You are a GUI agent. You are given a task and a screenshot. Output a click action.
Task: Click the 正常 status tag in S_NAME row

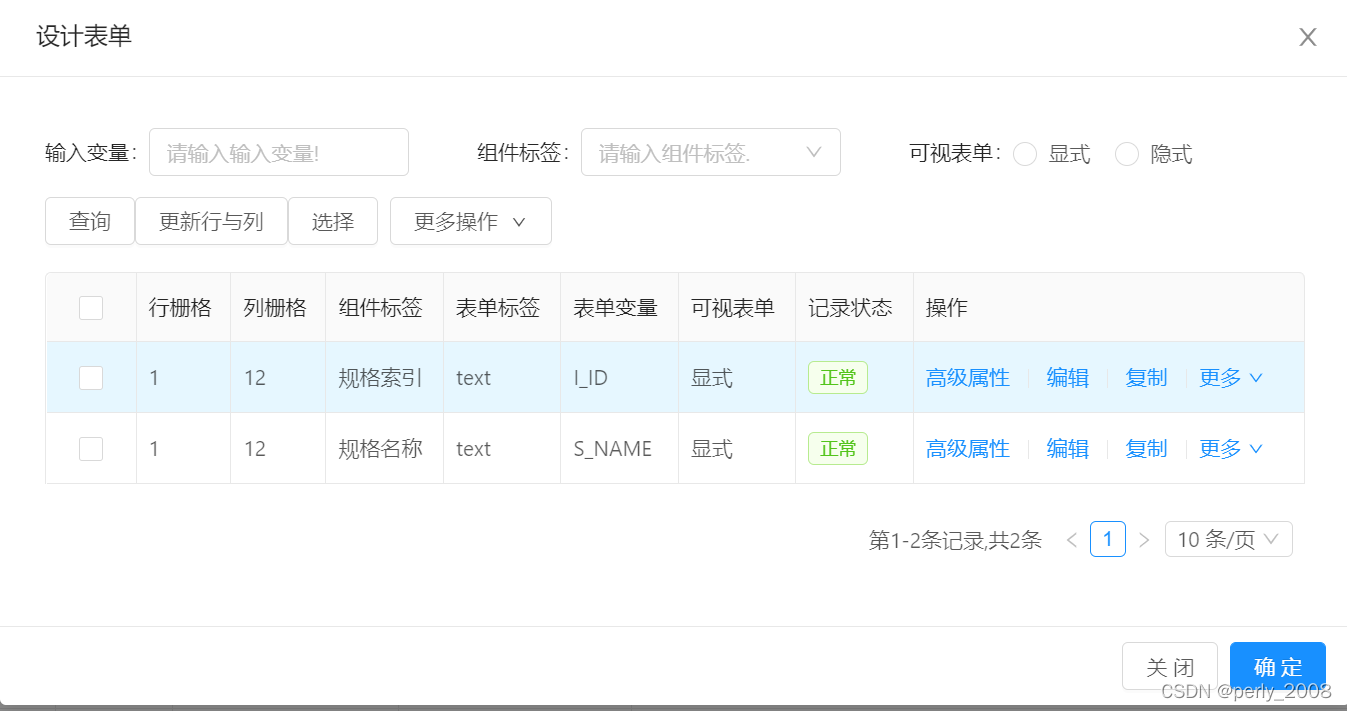tap(838, 448)
